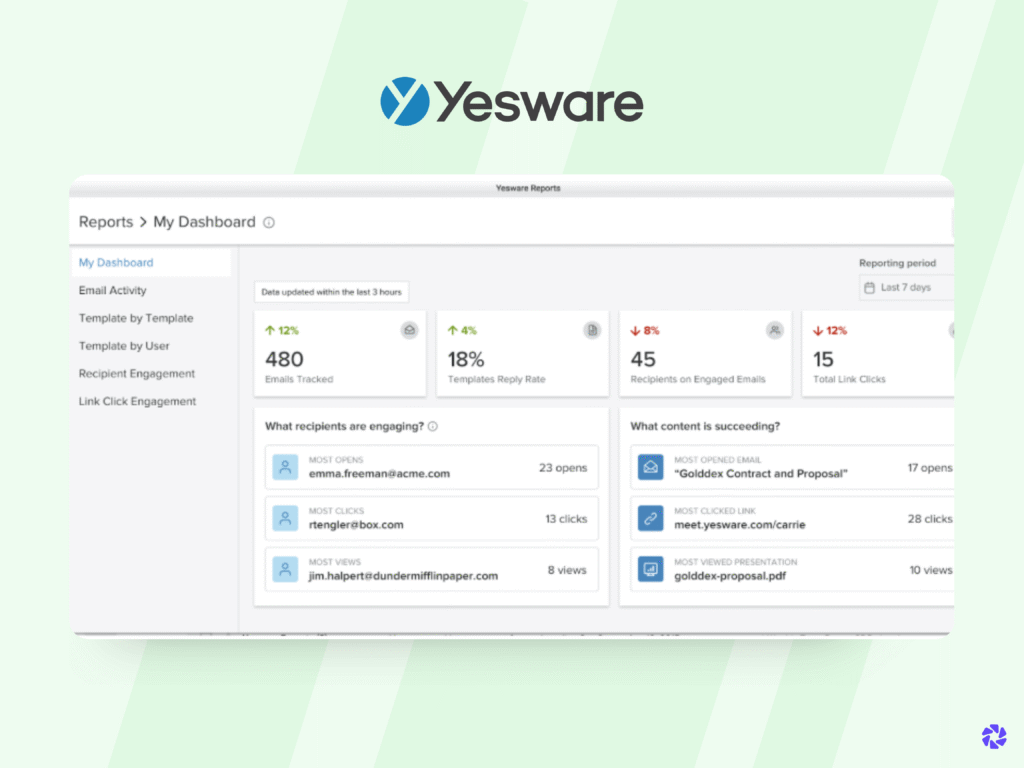The image size is (1024, 768).
Task: Click the Reports breadcrumb link
Action: click(106, 222)
